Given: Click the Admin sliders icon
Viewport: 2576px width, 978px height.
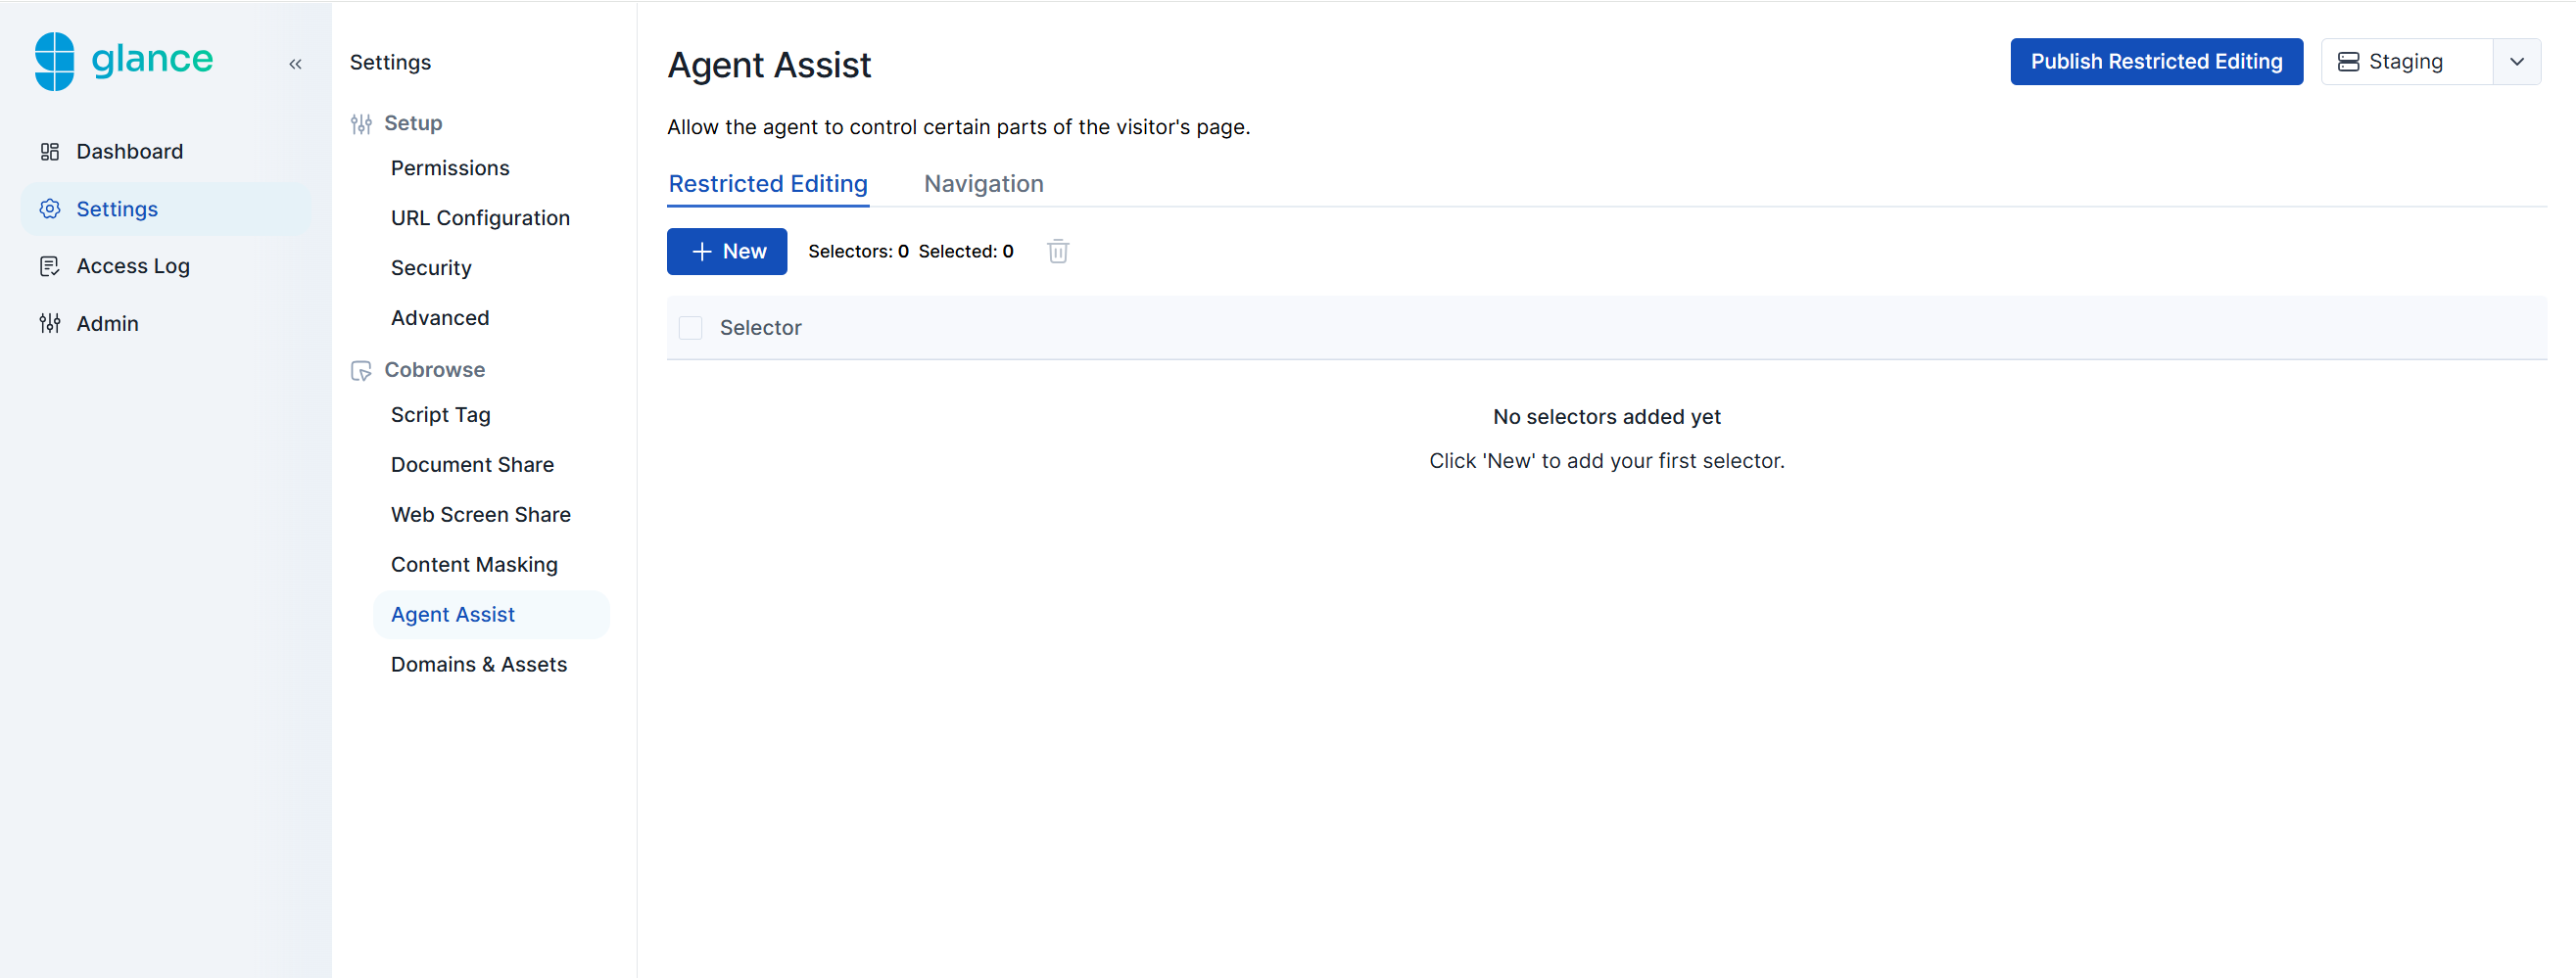Looking at the screenshot, I should tap(50, 323).
